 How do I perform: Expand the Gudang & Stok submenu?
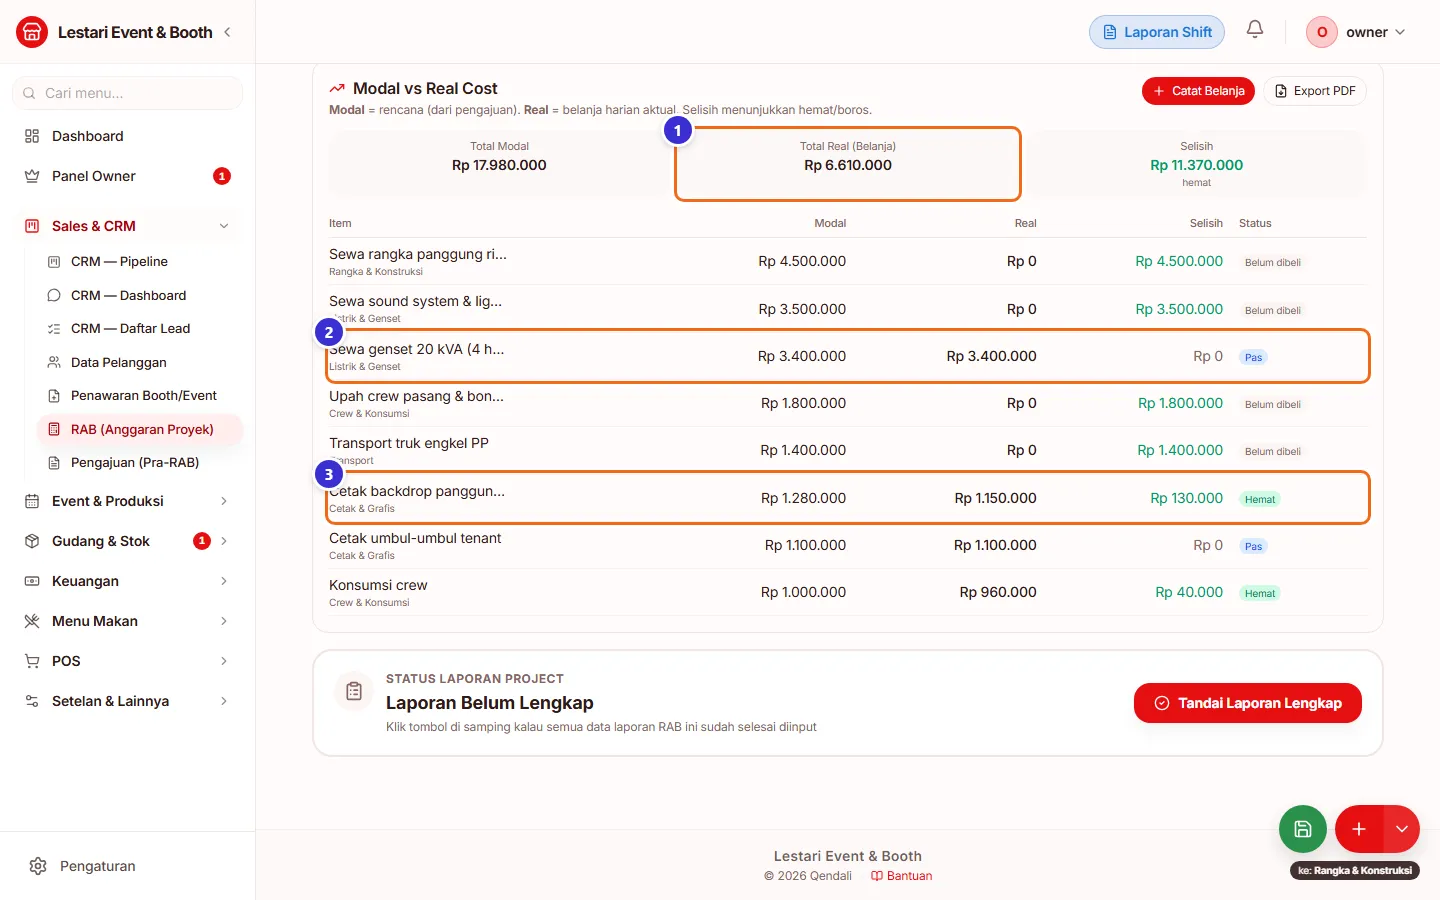tap(224, 541)
